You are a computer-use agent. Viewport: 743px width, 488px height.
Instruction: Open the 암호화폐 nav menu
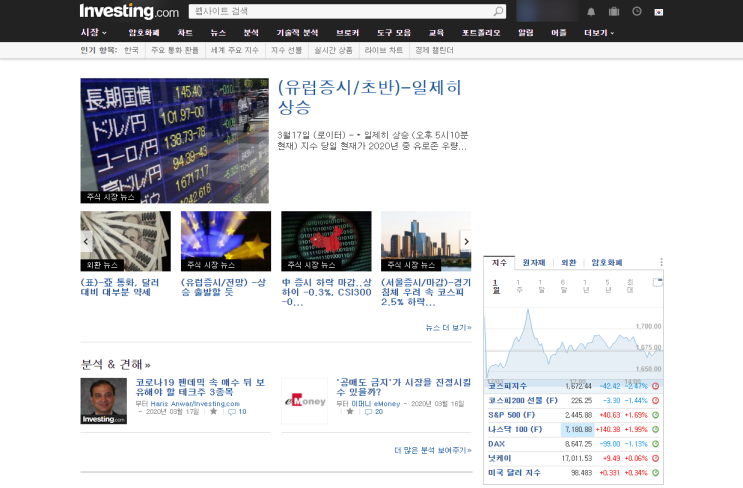144,33
